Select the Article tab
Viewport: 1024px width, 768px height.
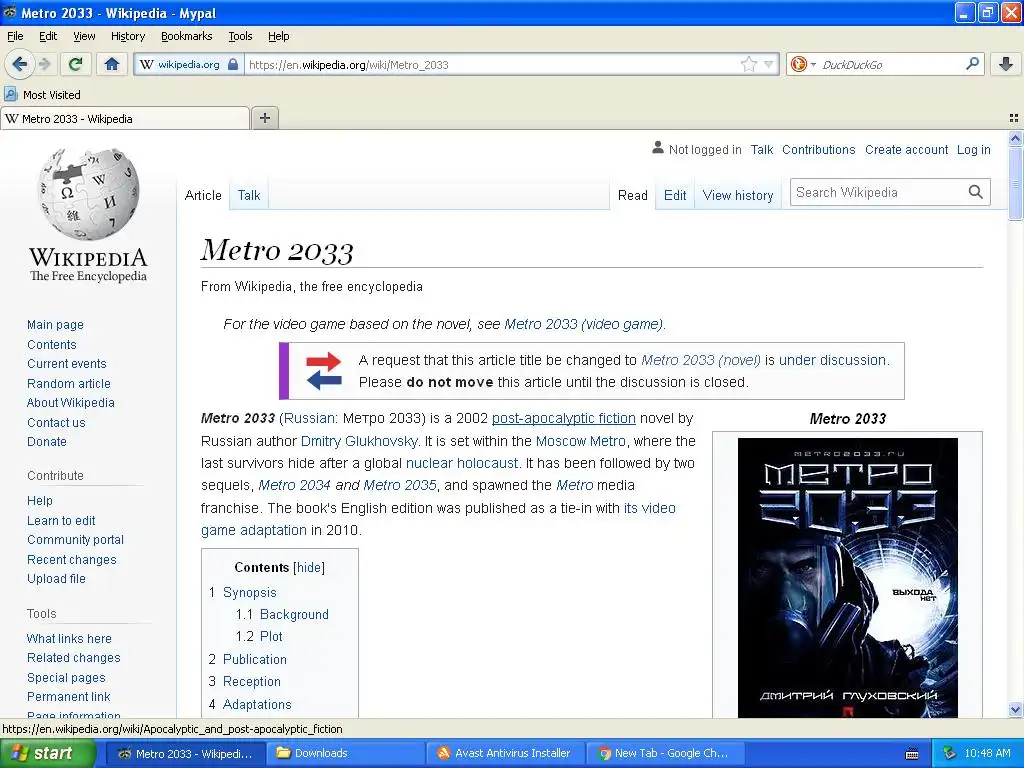coord(203,195)
